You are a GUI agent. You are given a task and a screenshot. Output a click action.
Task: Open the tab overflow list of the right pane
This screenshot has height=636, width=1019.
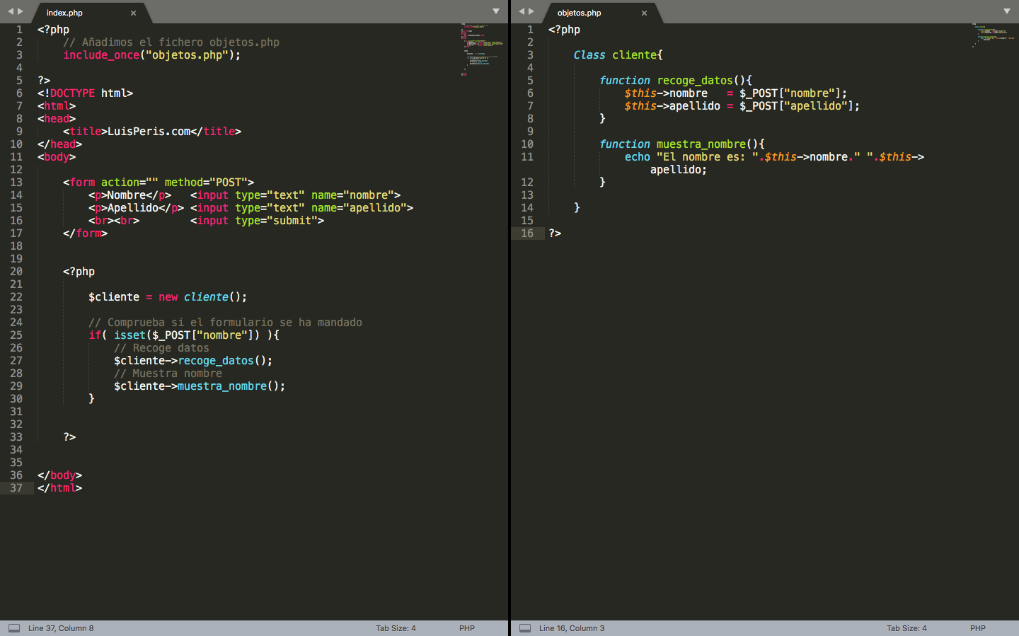tap(1006, 11)
